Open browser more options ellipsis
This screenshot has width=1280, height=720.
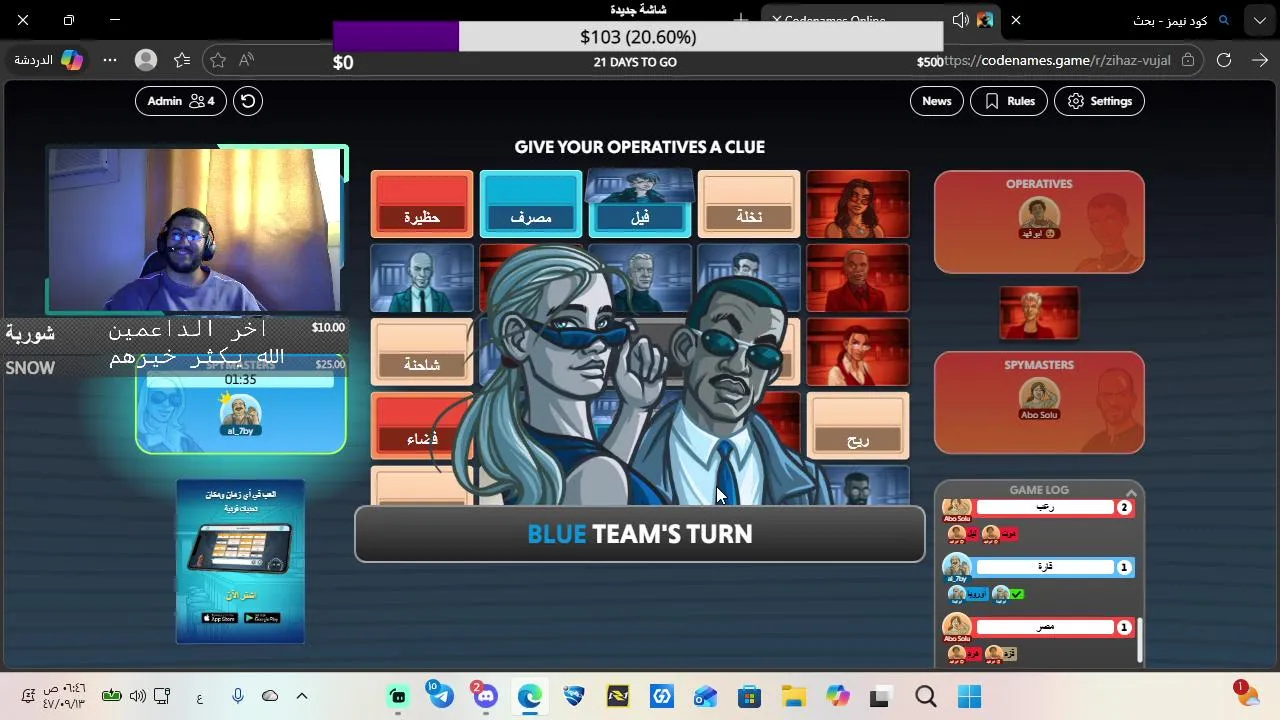[110, 60]
